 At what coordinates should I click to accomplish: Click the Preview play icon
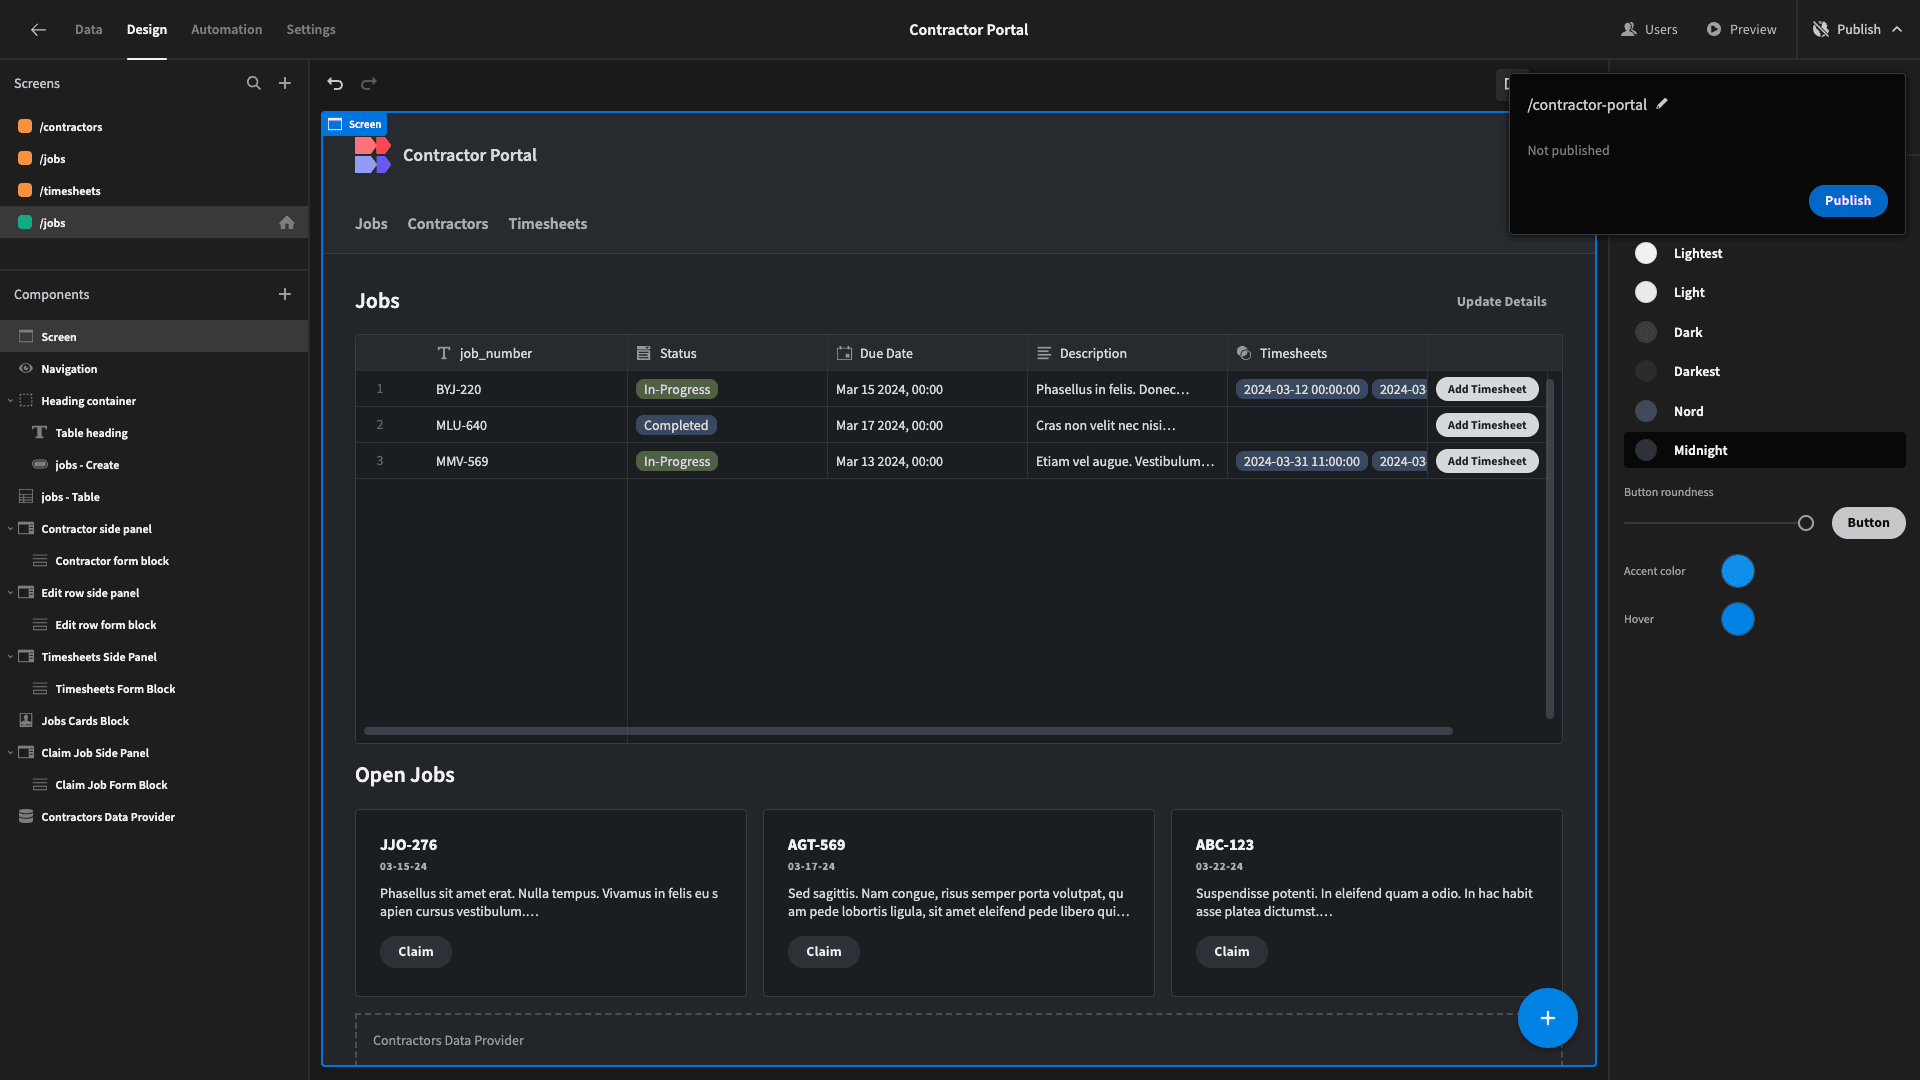pos(1714,30)
